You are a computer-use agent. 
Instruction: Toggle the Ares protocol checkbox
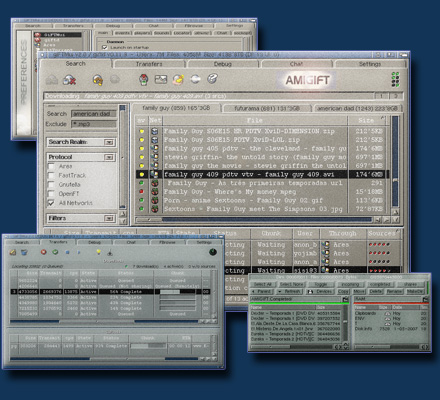51,166
